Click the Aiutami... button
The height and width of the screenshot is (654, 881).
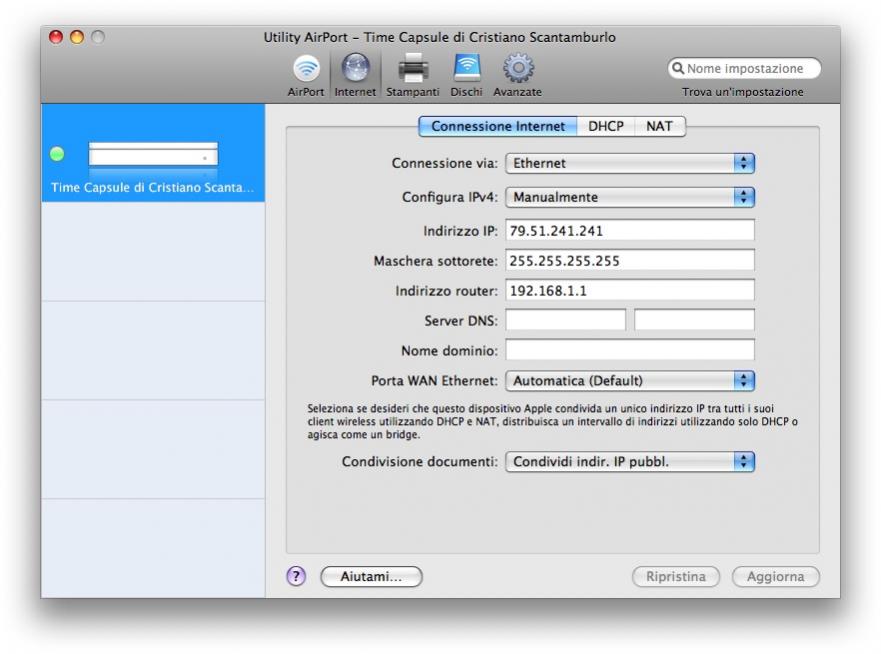(x=371, y=576)
